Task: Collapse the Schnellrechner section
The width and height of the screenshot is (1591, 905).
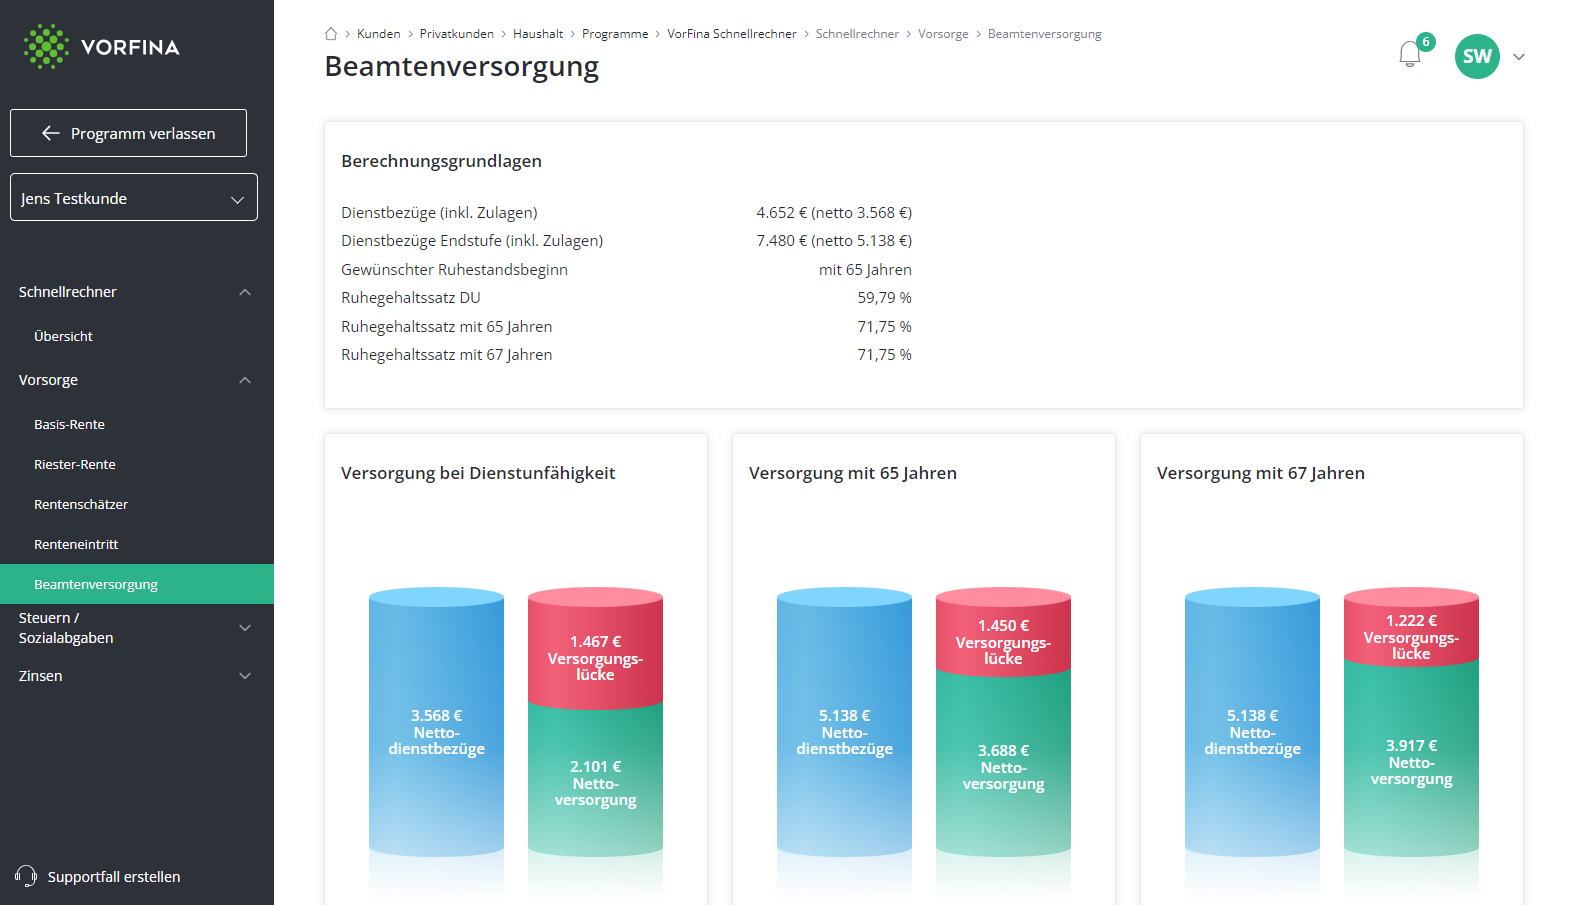Action: [x=245, y=292]
